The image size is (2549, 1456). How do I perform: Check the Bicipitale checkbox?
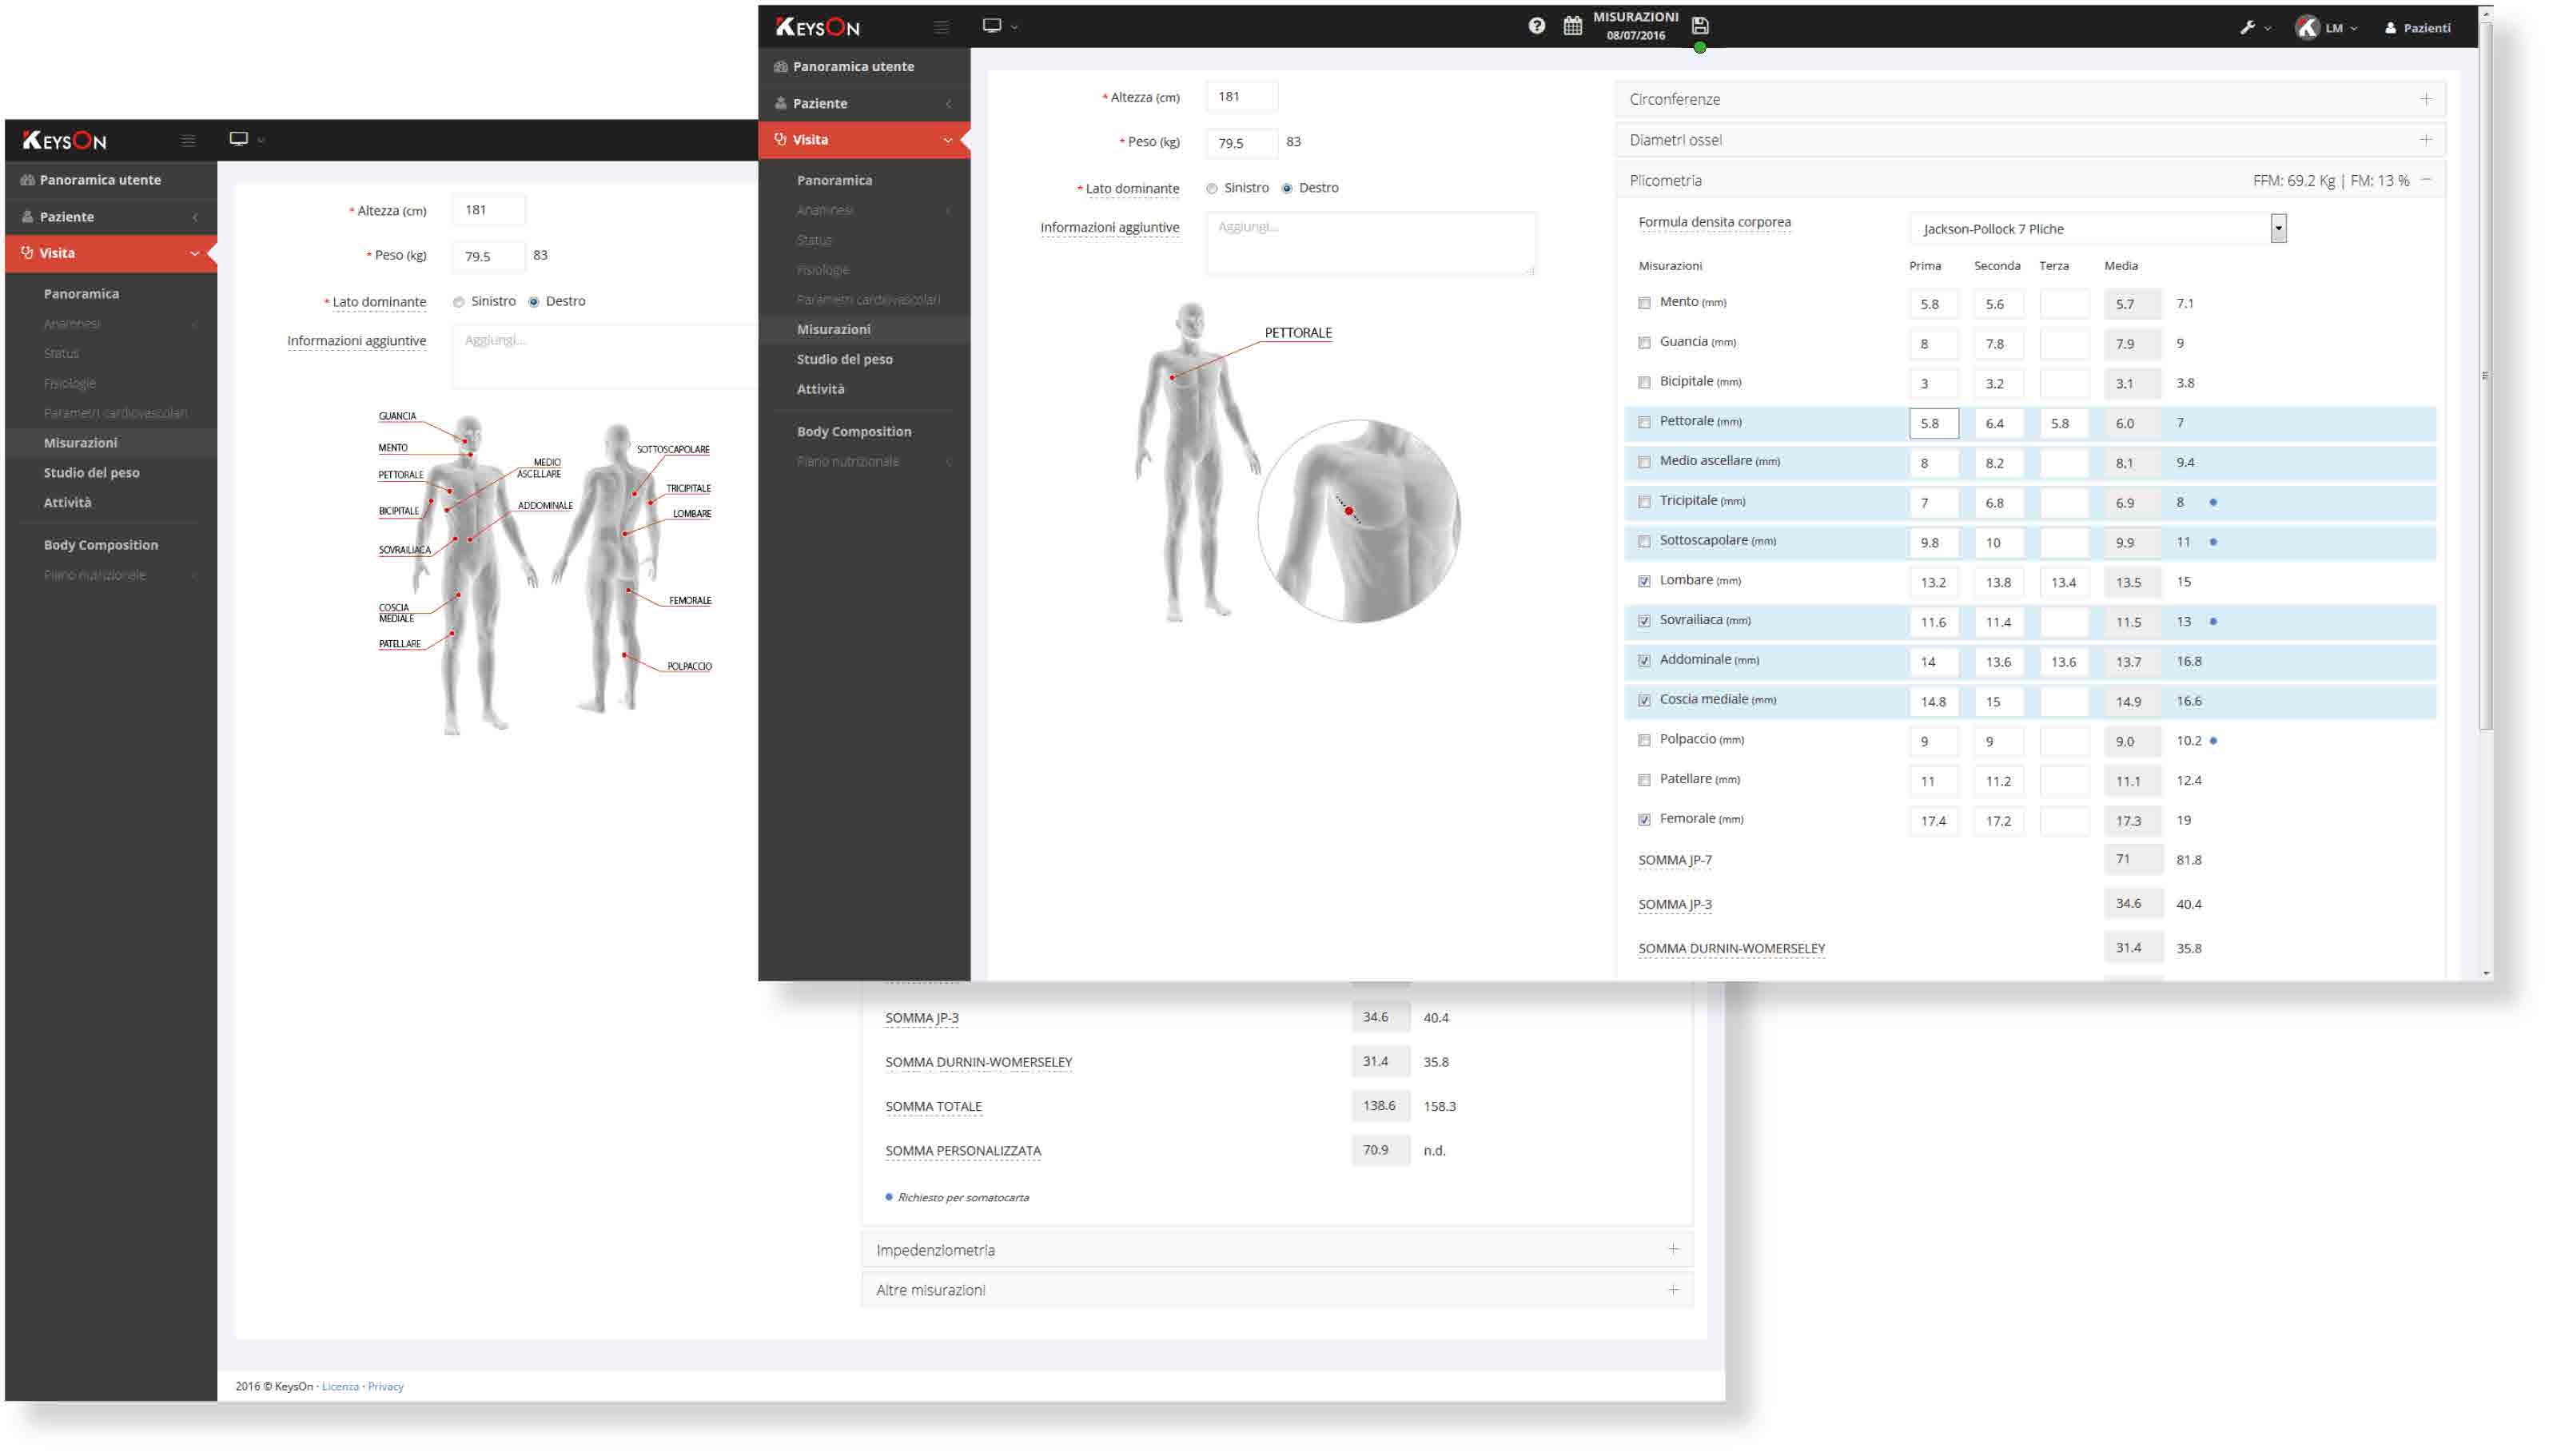(1643, 383)
